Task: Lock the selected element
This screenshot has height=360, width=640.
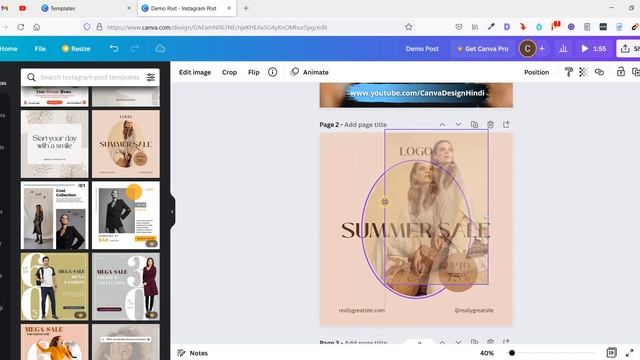Action: (620, 72)
